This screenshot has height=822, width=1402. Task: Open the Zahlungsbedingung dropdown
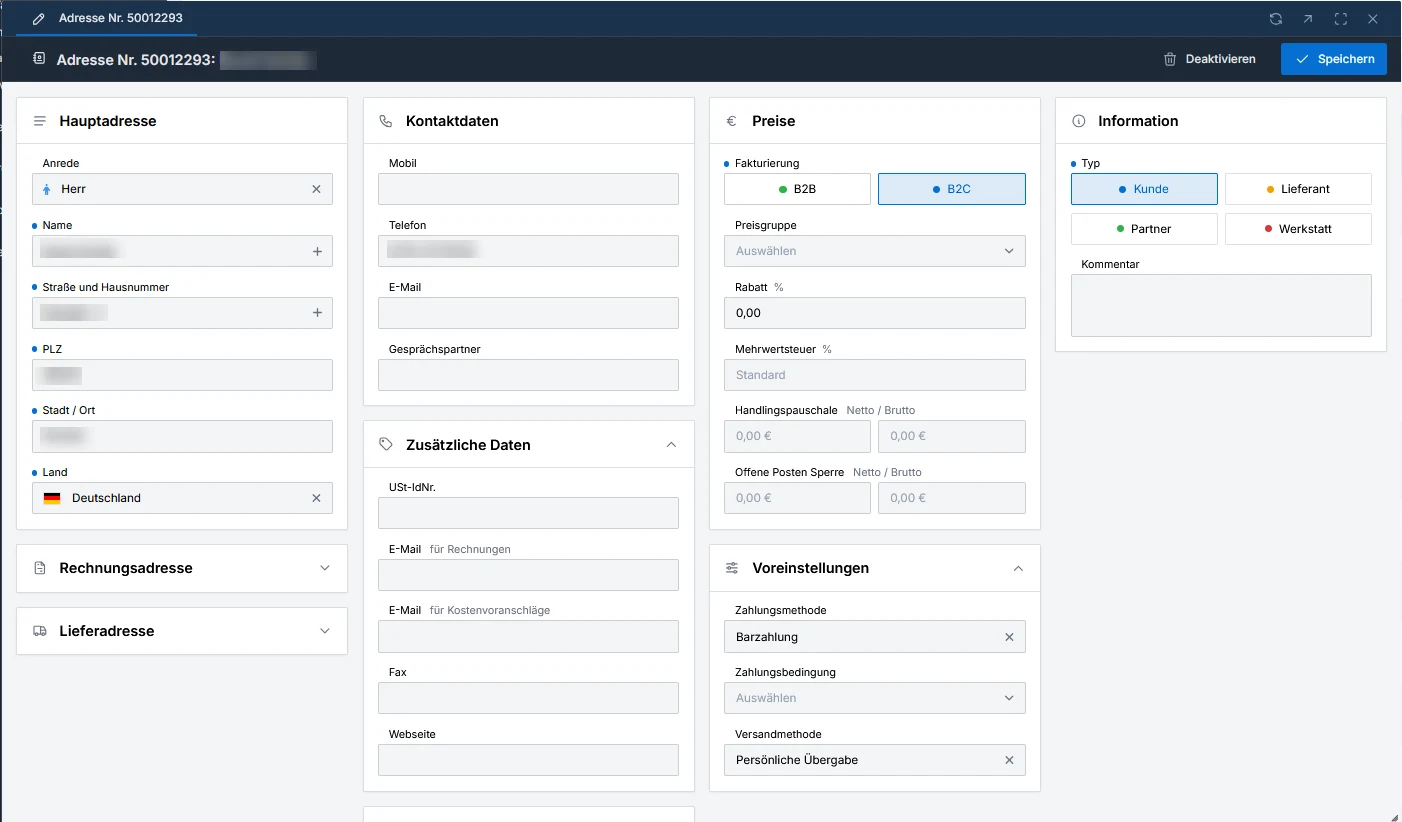point(875,698)
